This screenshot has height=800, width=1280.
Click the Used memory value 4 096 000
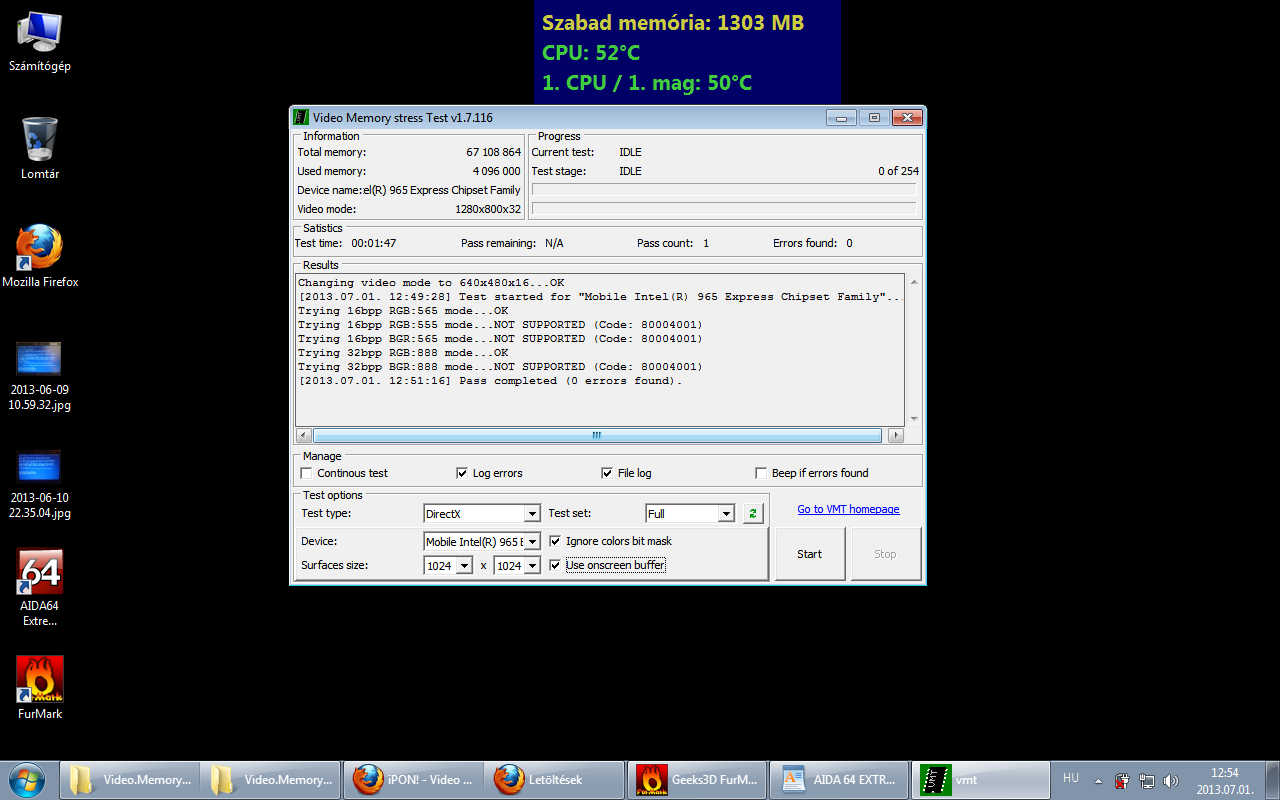(x=496, y=171)
